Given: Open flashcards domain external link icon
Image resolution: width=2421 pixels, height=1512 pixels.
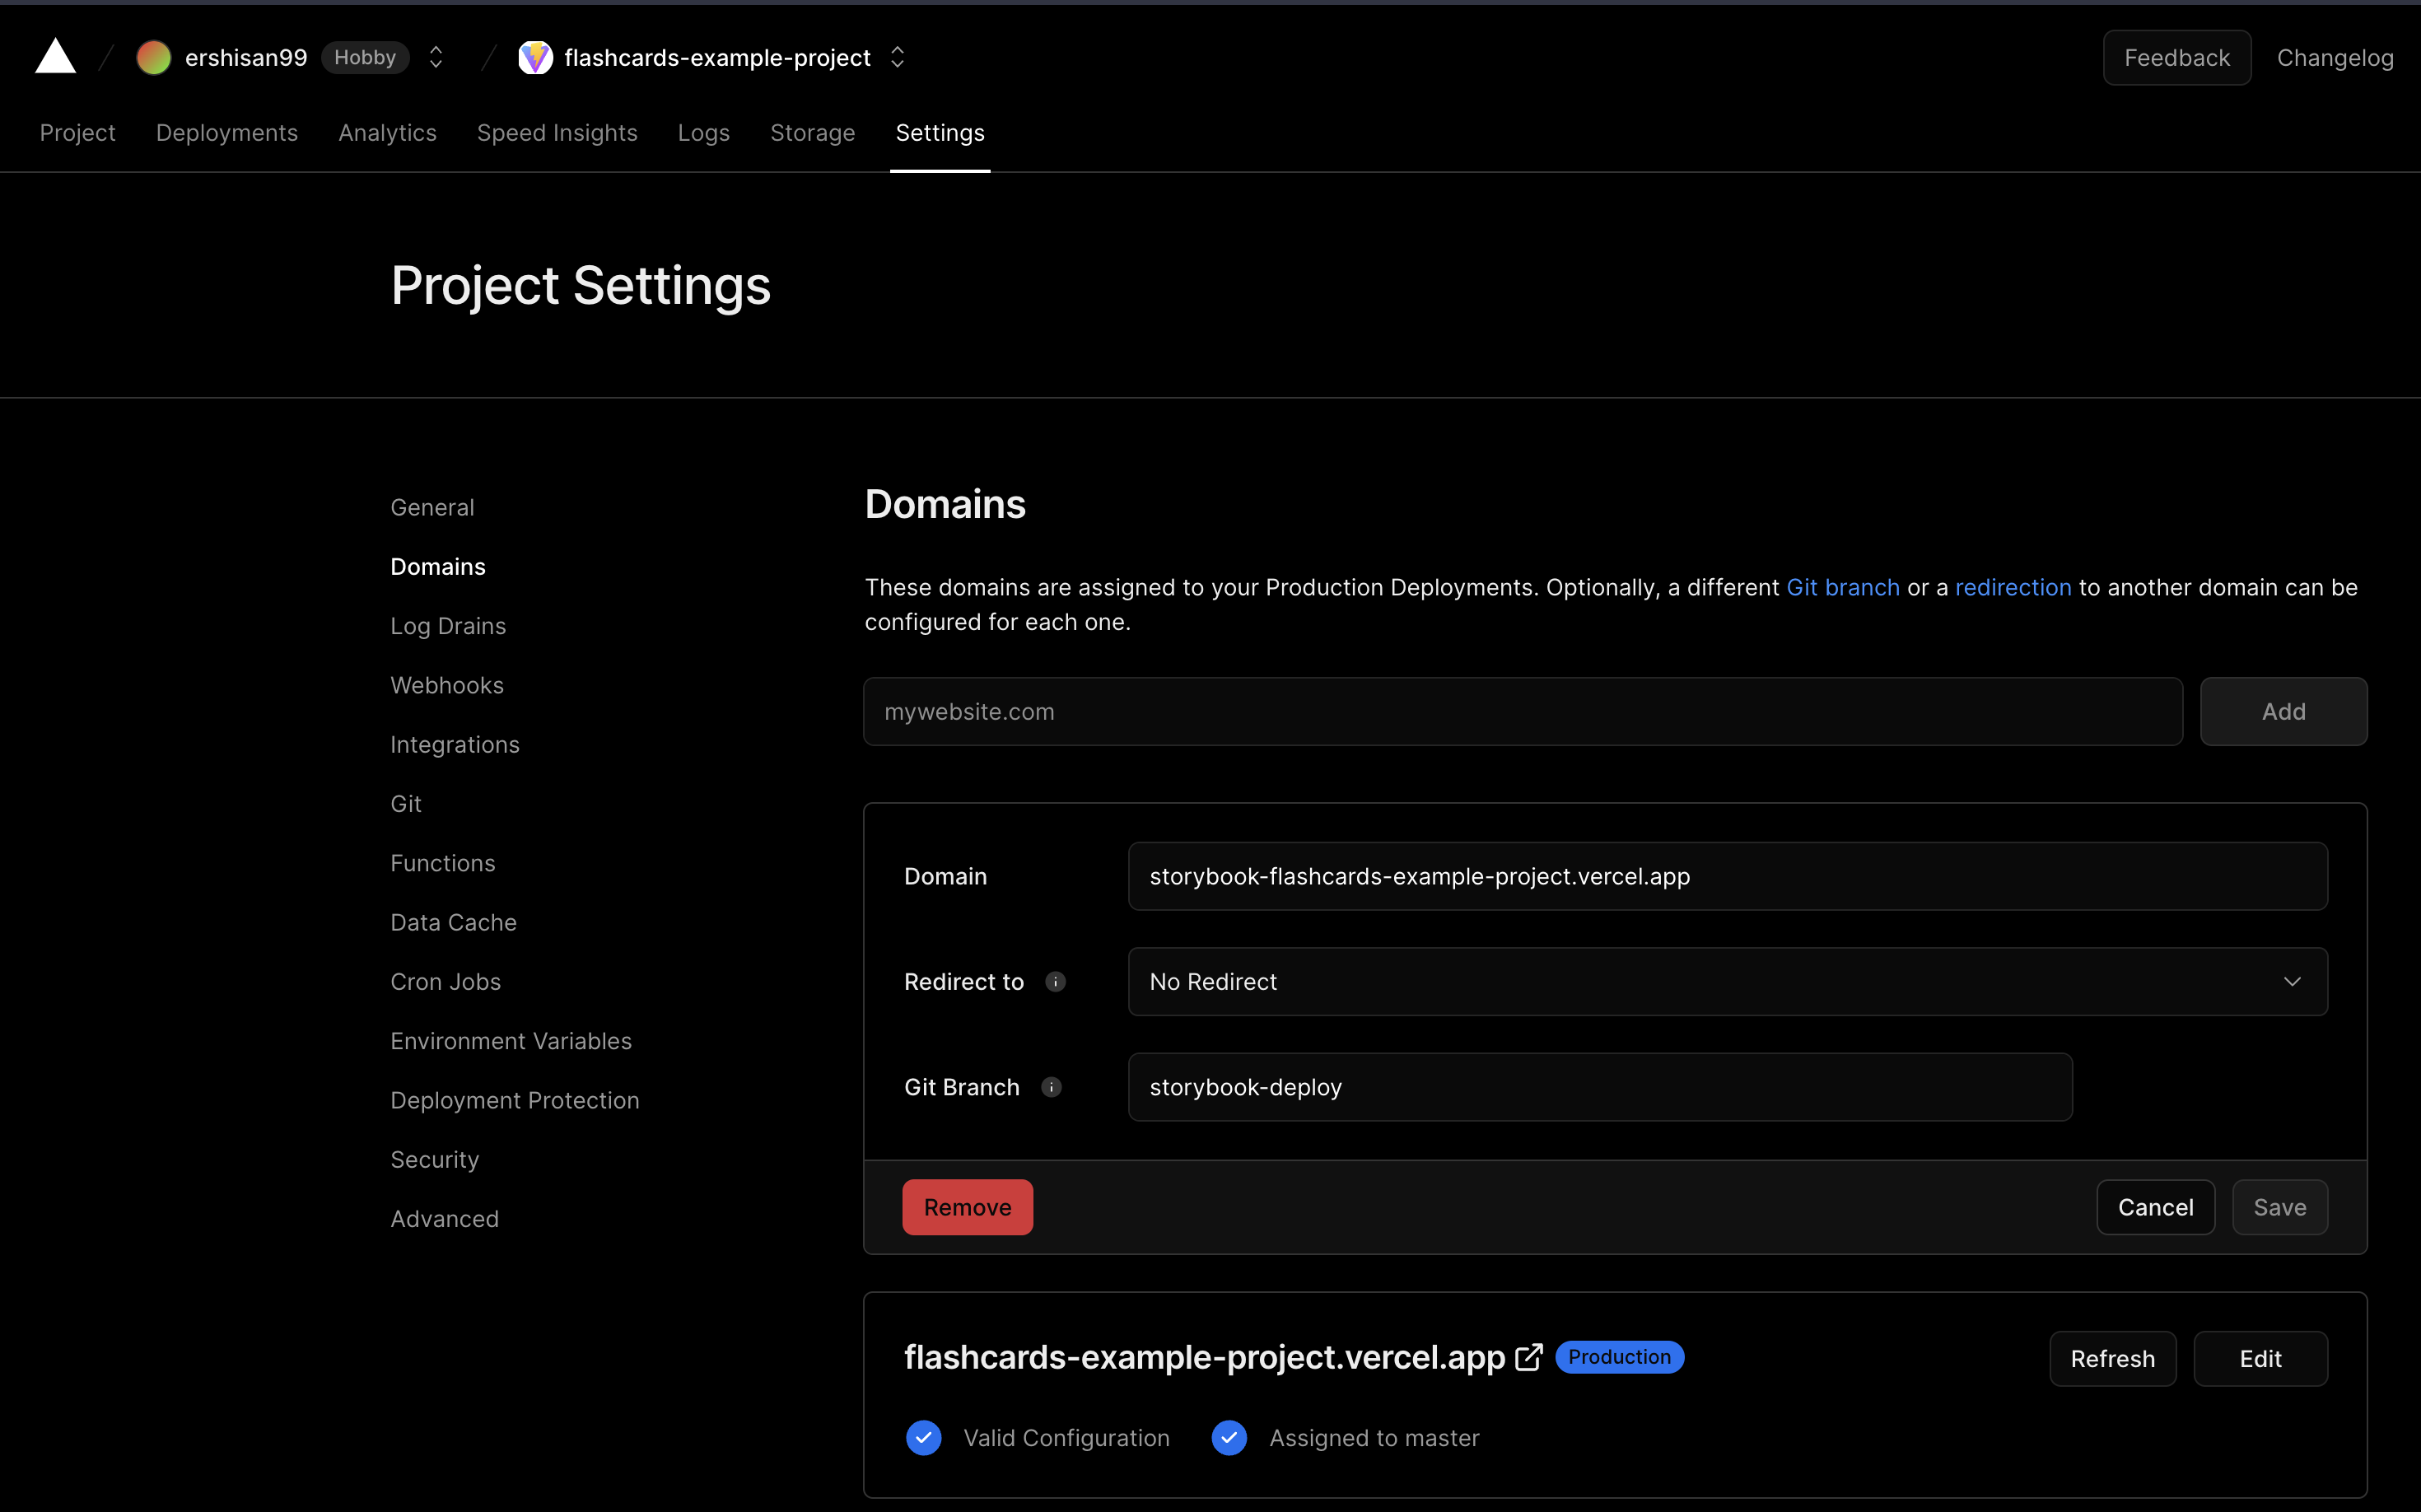Looking at the screenshot, I should coord(1528,1357).
